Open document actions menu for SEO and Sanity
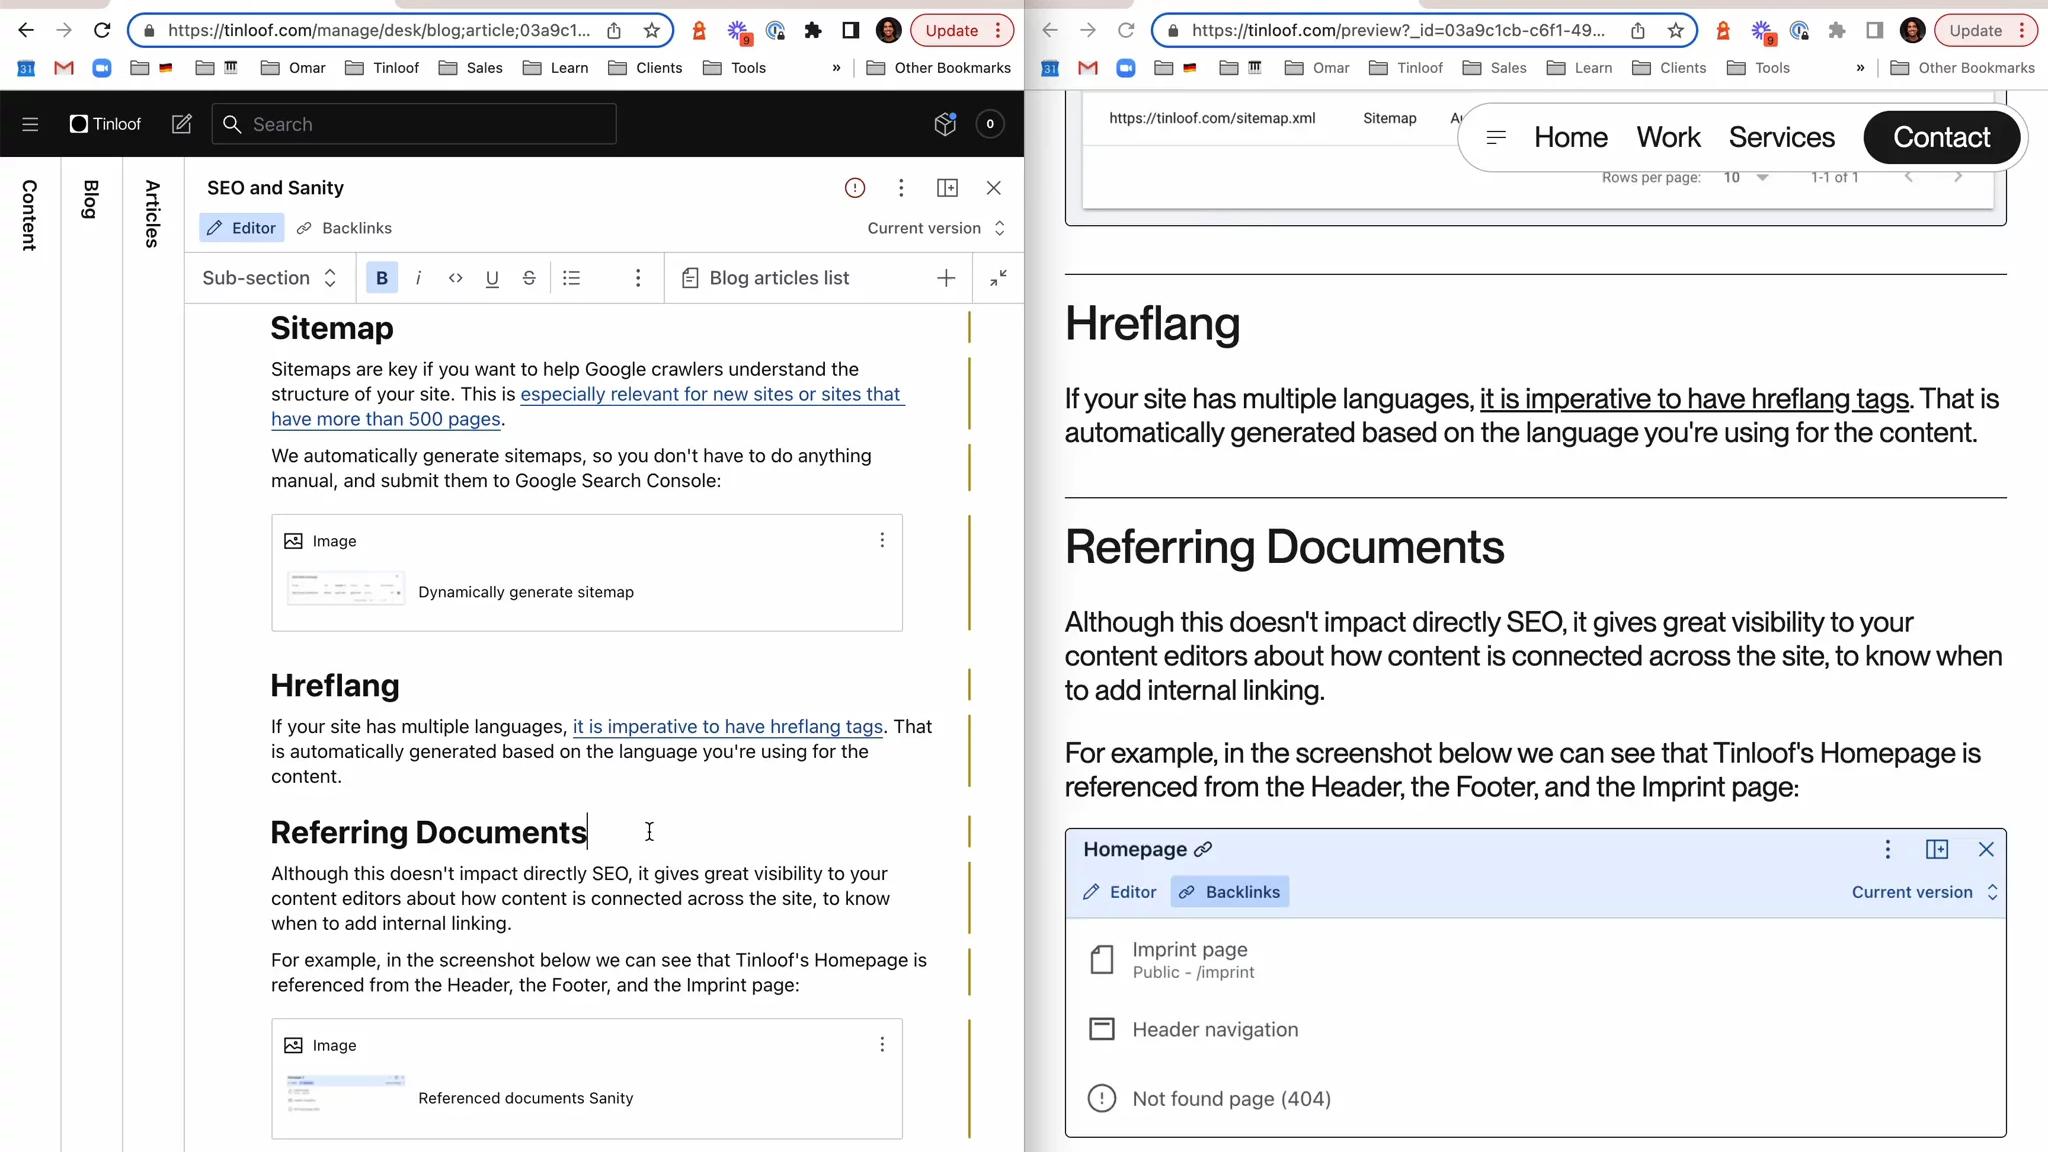This screenshot has width=2048, height=1152. click(901, 188)
